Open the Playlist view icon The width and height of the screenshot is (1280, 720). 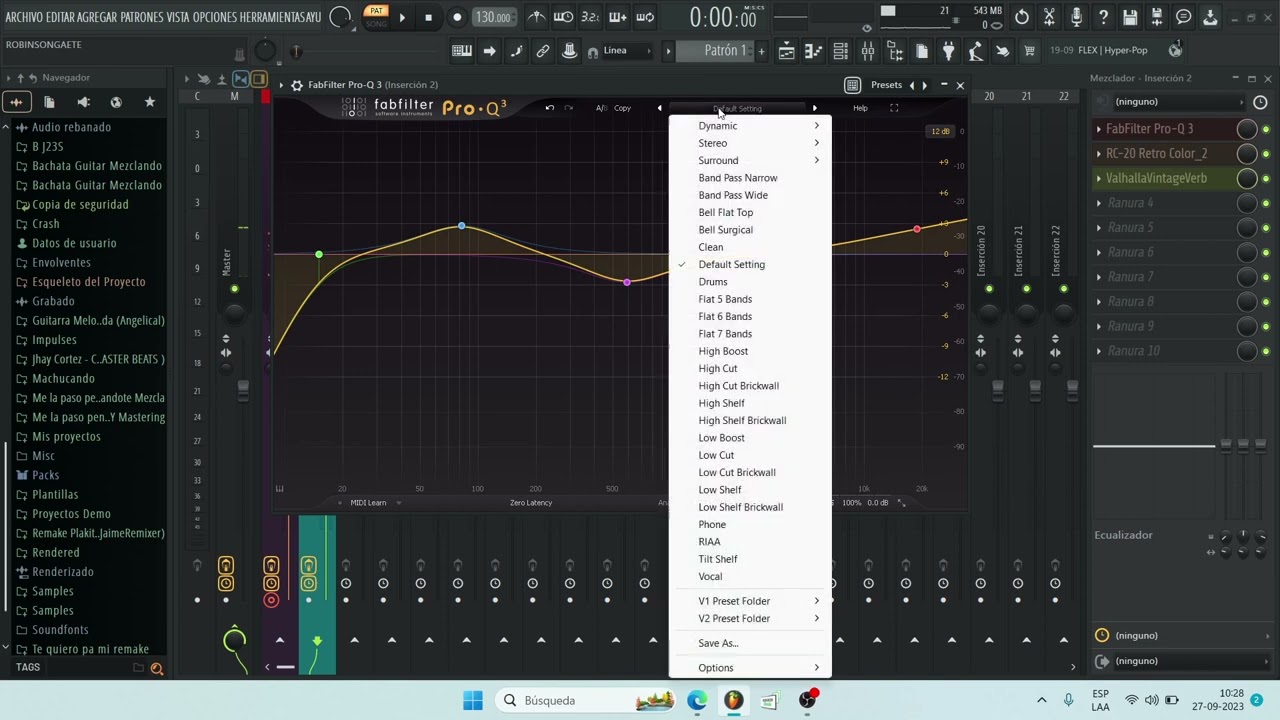(x=787, y=51)
